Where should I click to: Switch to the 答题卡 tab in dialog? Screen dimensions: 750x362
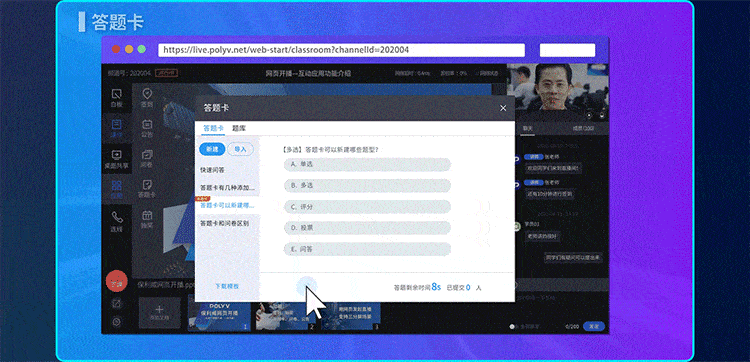pyautogui.click(x=213, y=128)
